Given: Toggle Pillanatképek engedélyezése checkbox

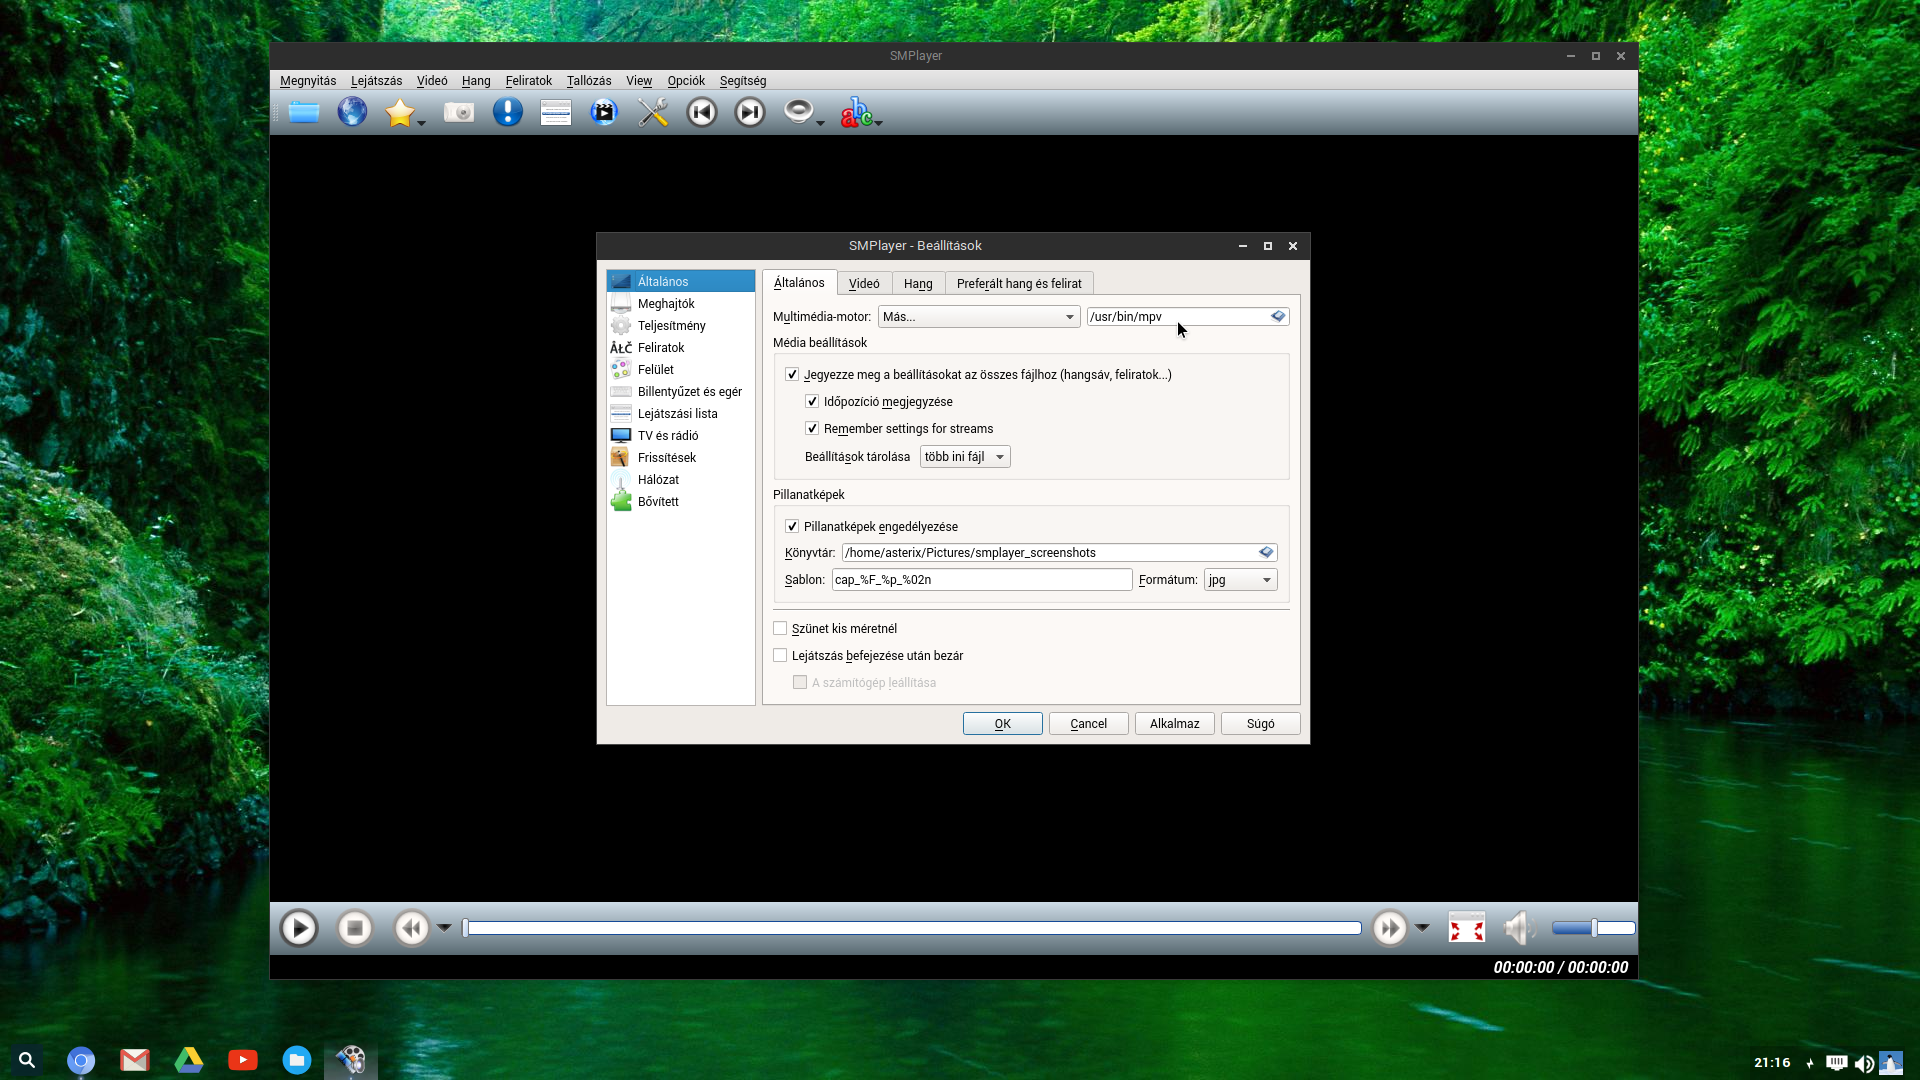Looking at the screenshot, I should click(x=791, y=526).
